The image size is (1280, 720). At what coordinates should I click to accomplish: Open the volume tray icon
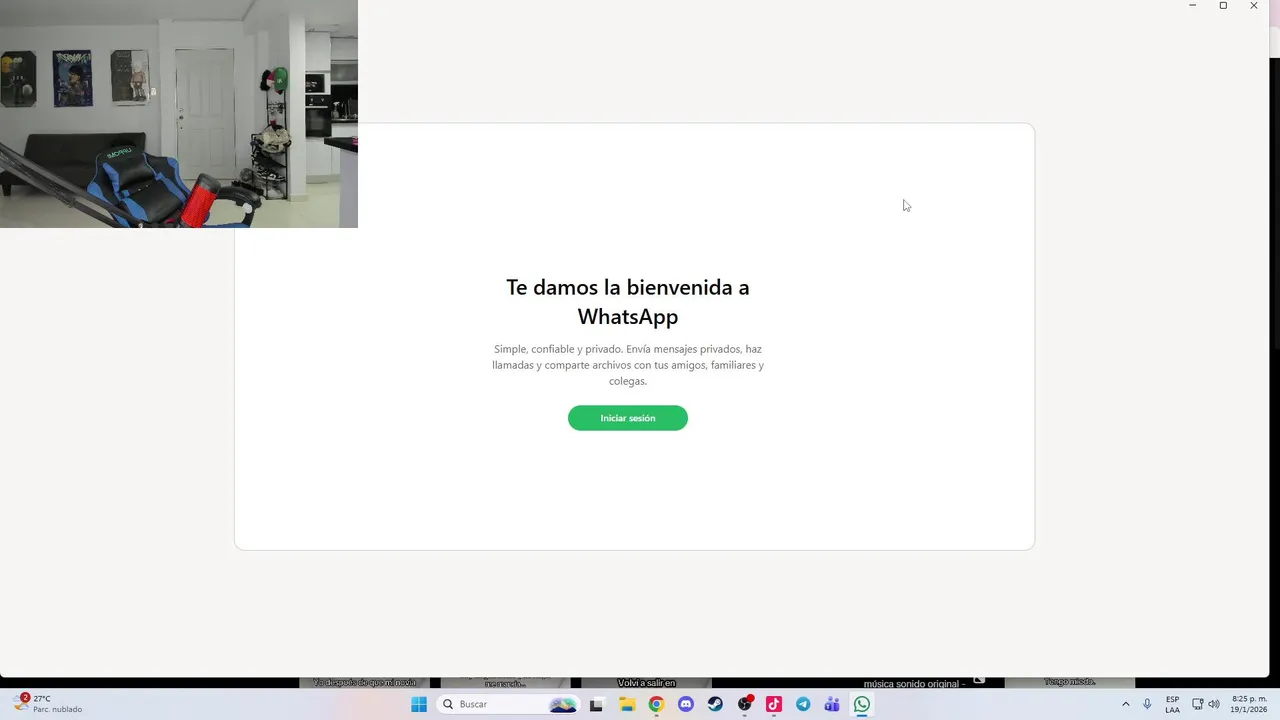tap(1214, 704)
